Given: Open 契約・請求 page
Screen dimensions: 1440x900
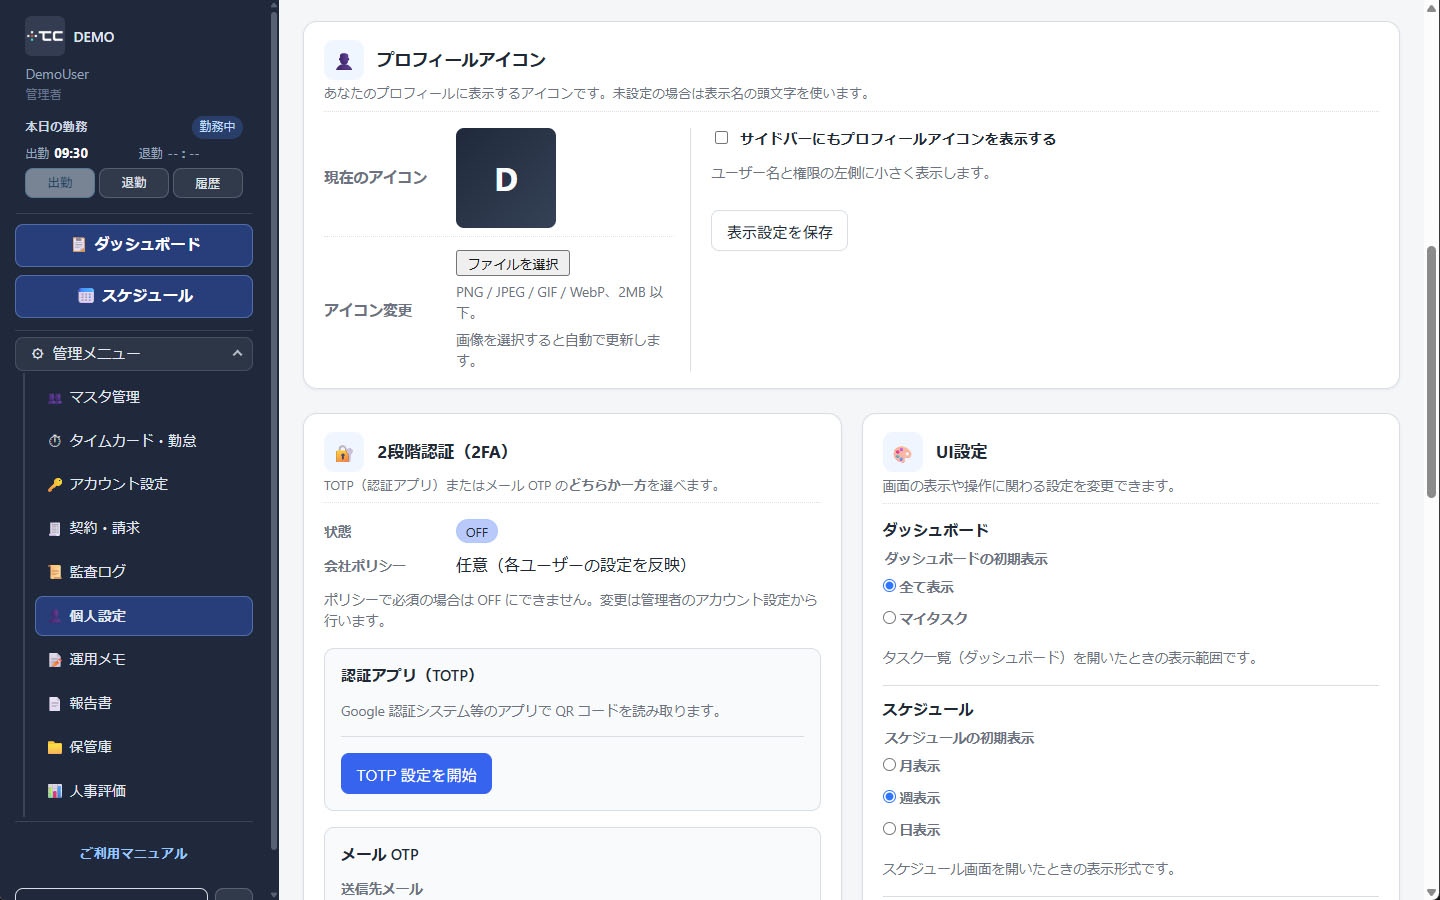Looking at the screenshot, I should click(x=144, y=528).
